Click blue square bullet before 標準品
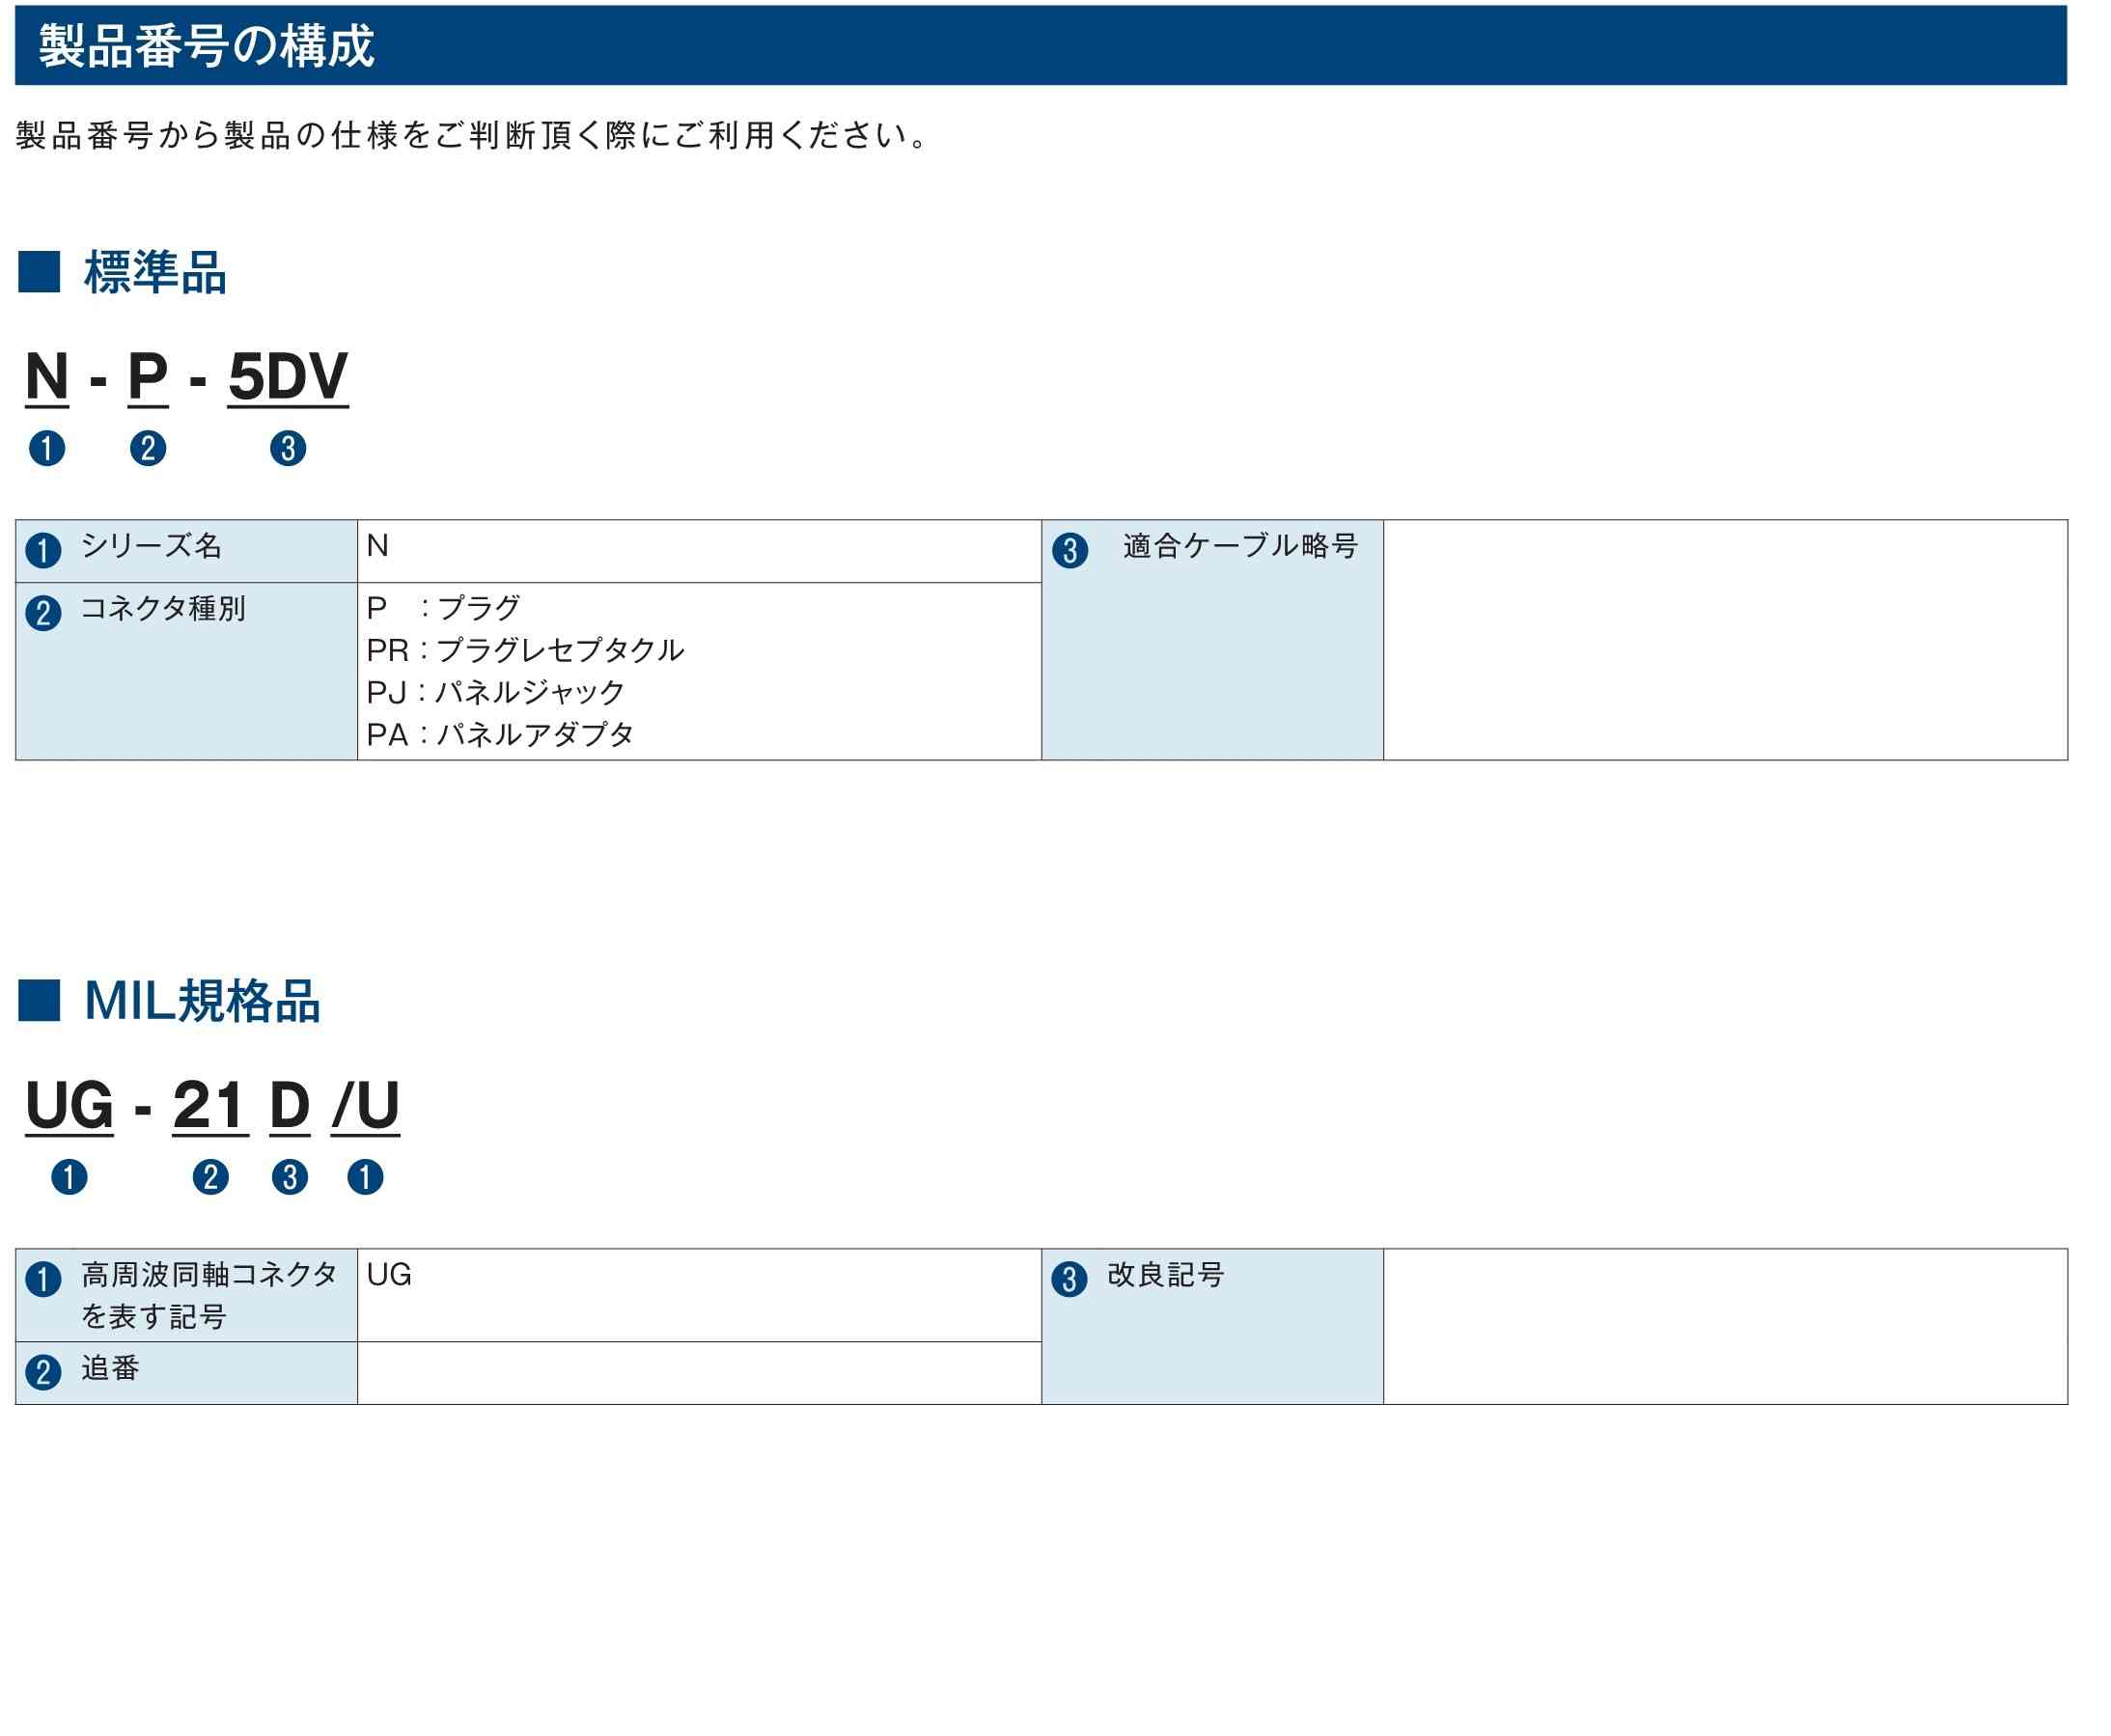 [x=39, y=272]
